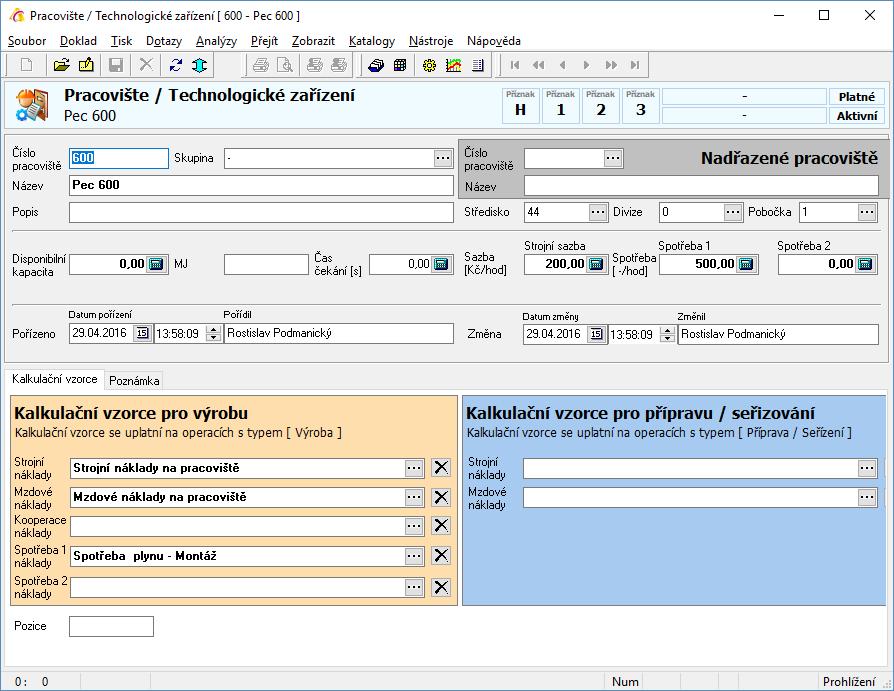Go to next record arrow
This screenshot has width=894, height=691.
point(587,65)
